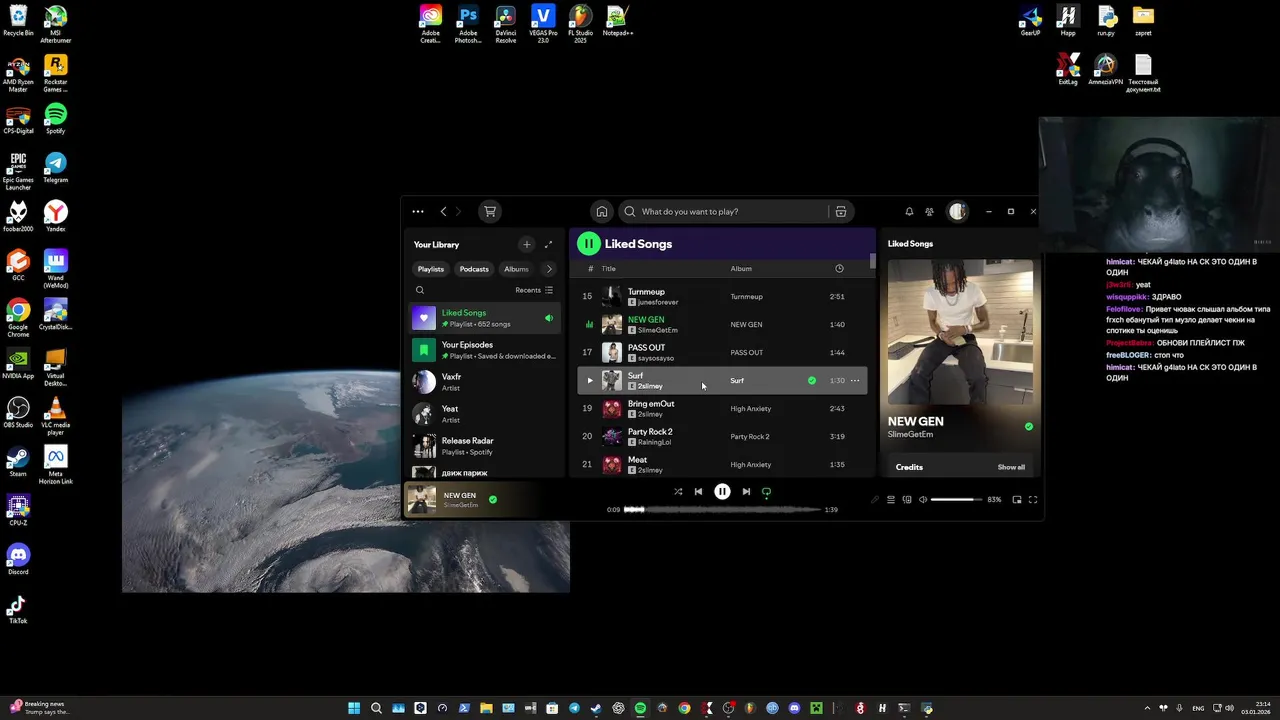Sort tracks by Album column

(x=741, y=268)
